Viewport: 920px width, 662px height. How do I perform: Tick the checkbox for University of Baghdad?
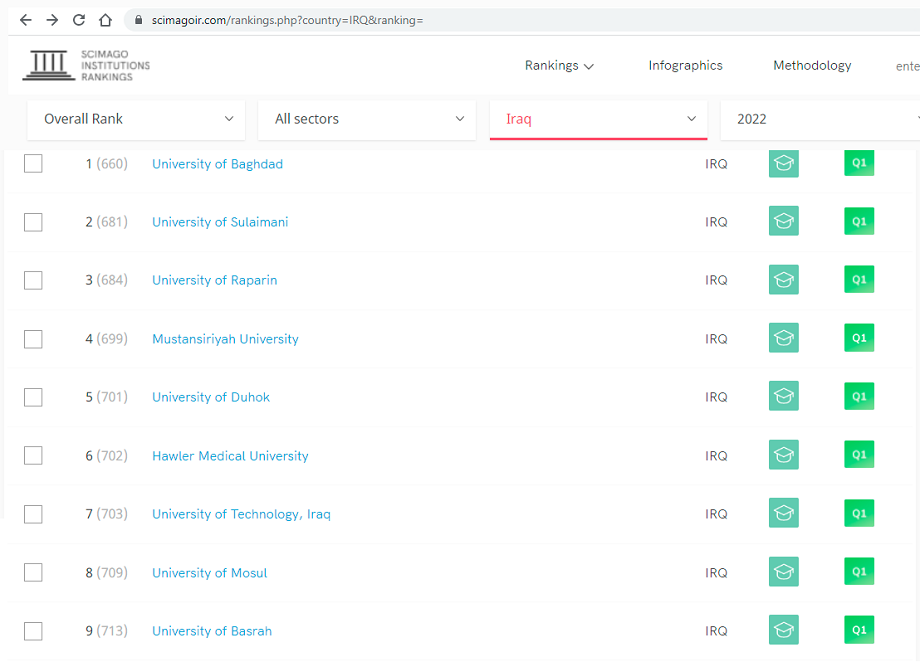pos(33,164)
